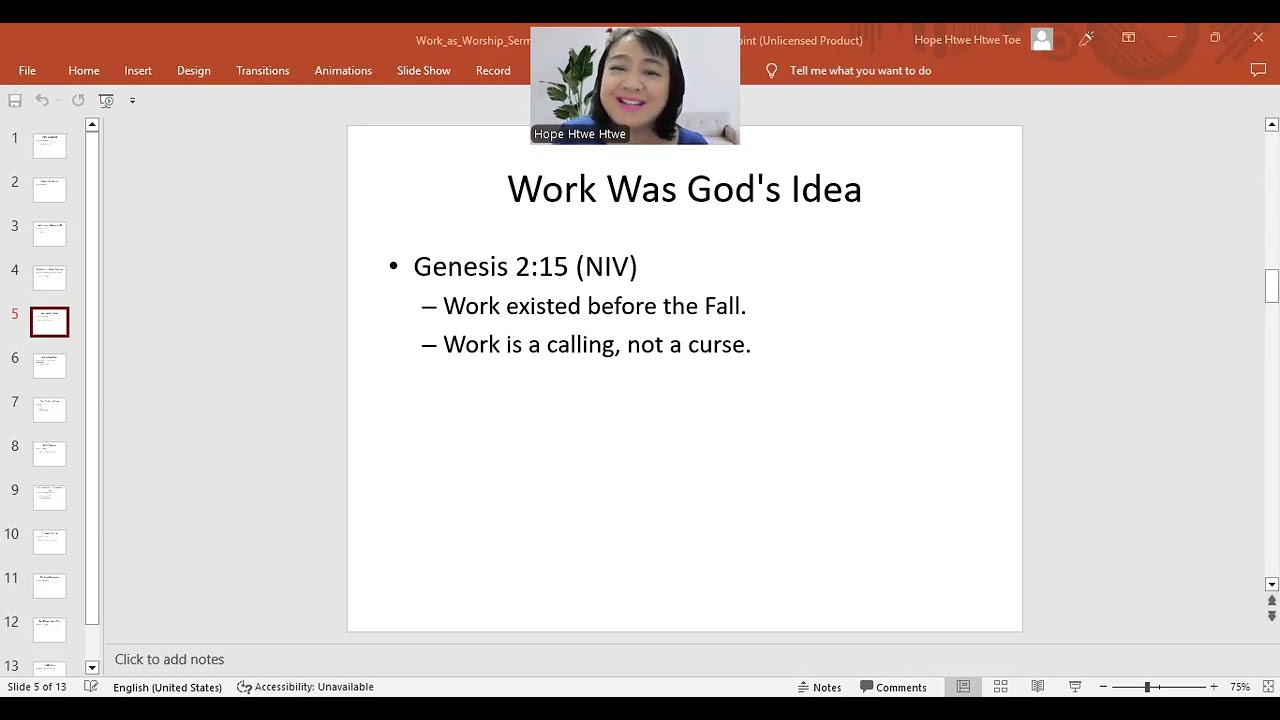The image size is (1280, 720).
Task: Select slide 7 thumbnail
Action: pos(50,410)
